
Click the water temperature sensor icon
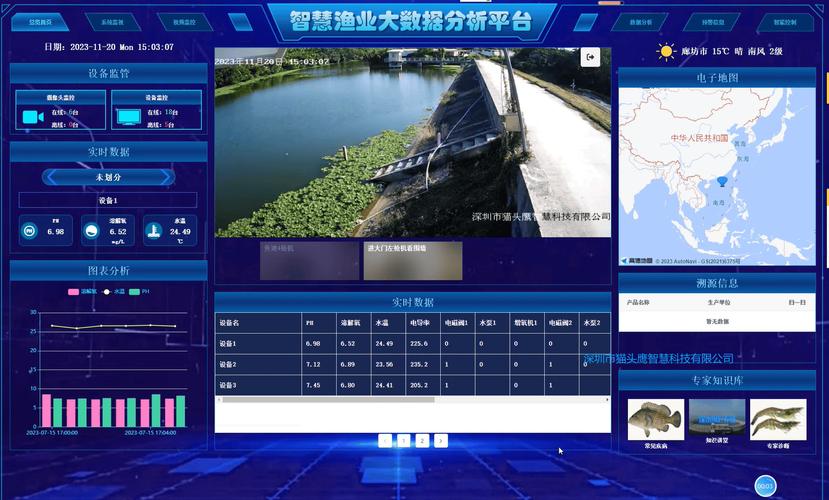[x=153, y=232]
